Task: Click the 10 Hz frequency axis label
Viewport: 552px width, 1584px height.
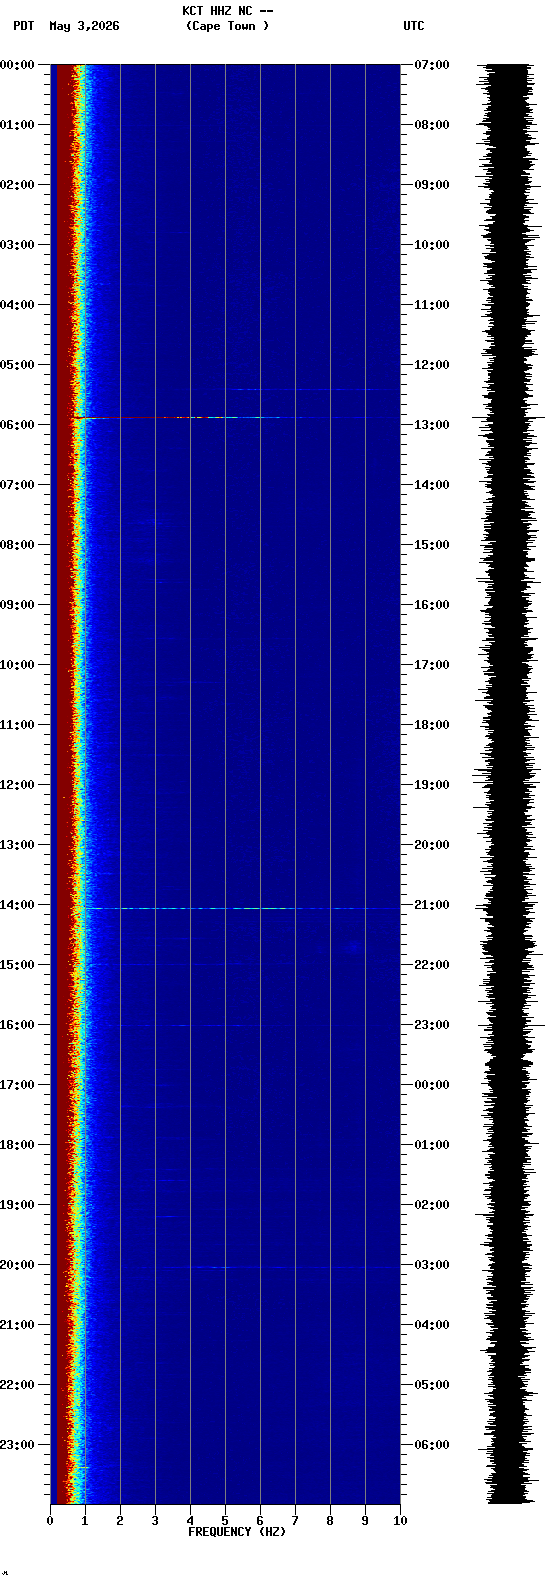Action: [400, 1521]
